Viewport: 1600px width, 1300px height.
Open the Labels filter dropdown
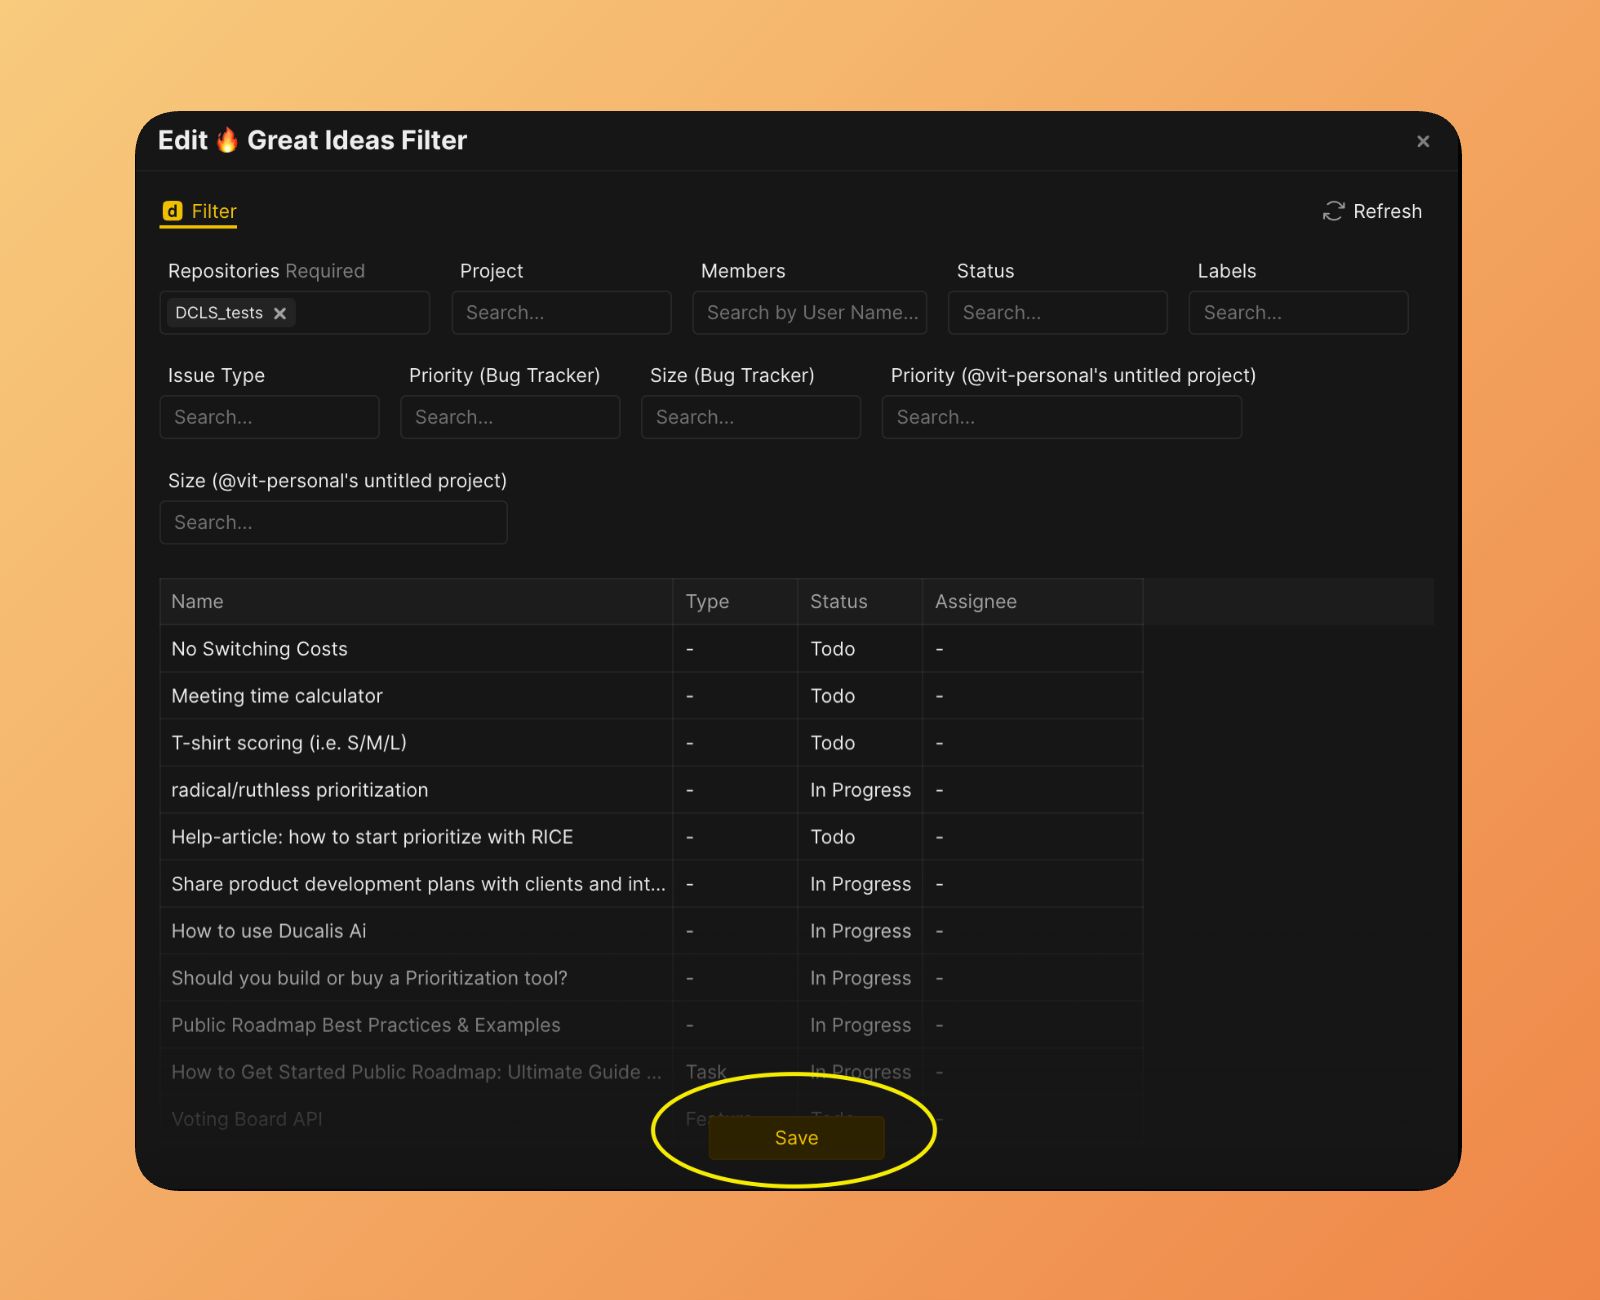(1298, 313)
